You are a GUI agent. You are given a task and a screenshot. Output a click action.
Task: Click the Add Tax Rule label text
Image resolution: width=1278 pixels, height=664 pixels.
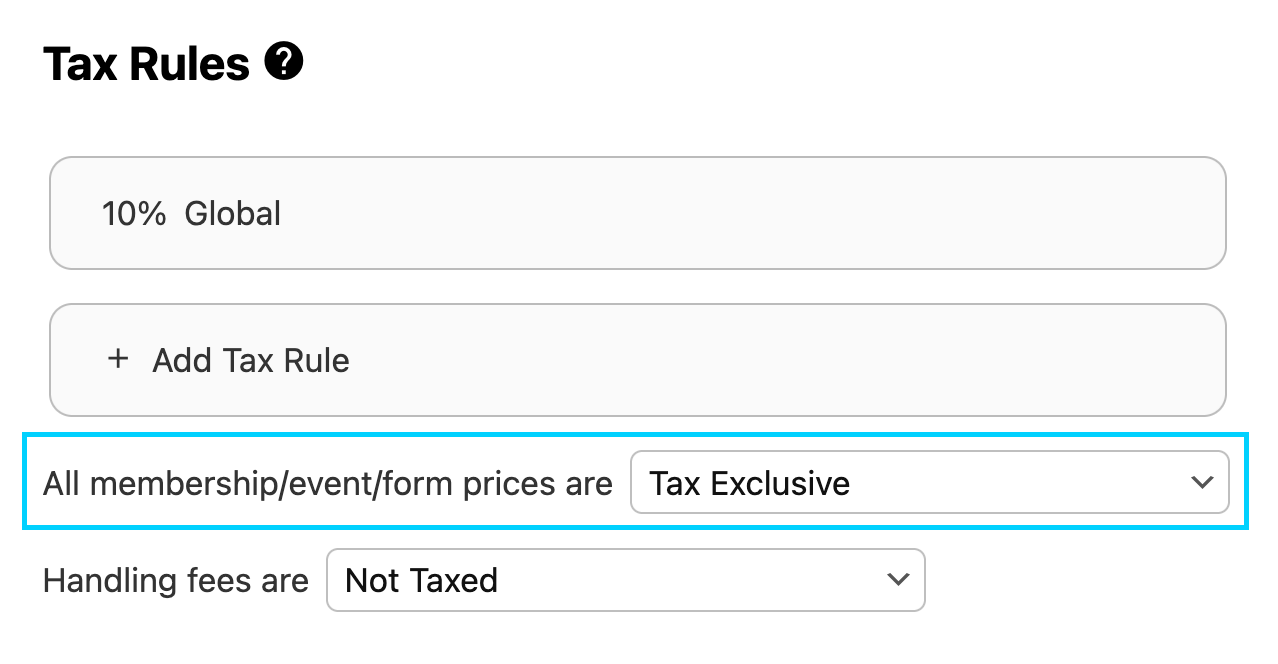pos(251,360)
